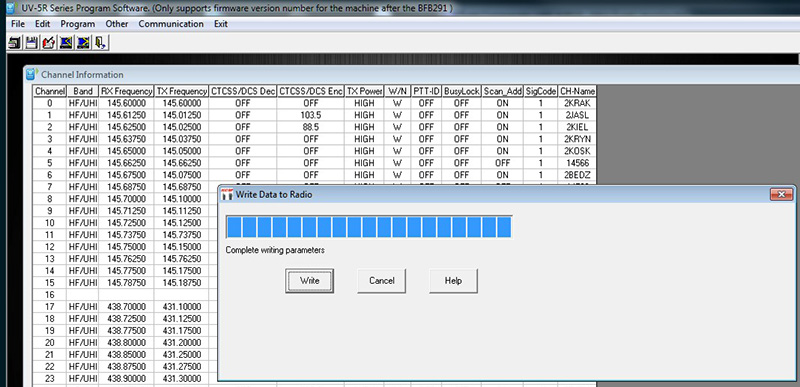Open the Other menu
Viewport: 800px width, 387px height.
point(117,24)
